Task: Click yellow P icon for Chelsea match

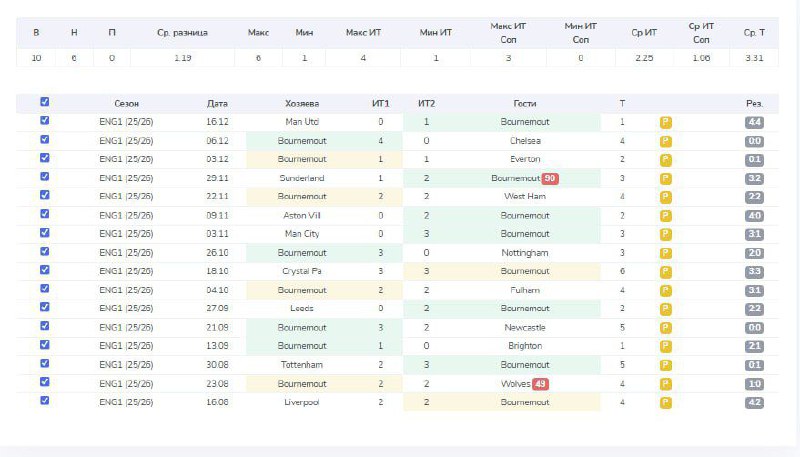Action: (665, 141)
